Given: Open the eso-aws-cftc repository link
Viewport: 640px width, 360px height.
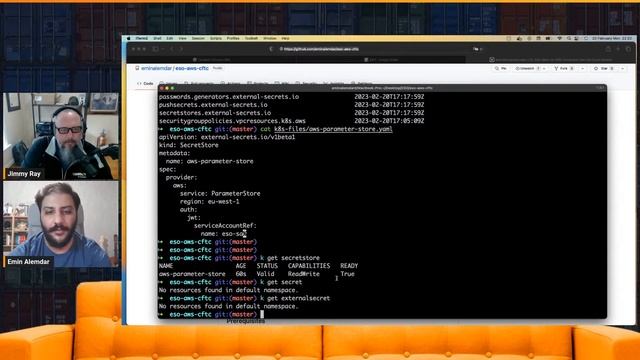Looking at the screenshot, I should [192, 69].
